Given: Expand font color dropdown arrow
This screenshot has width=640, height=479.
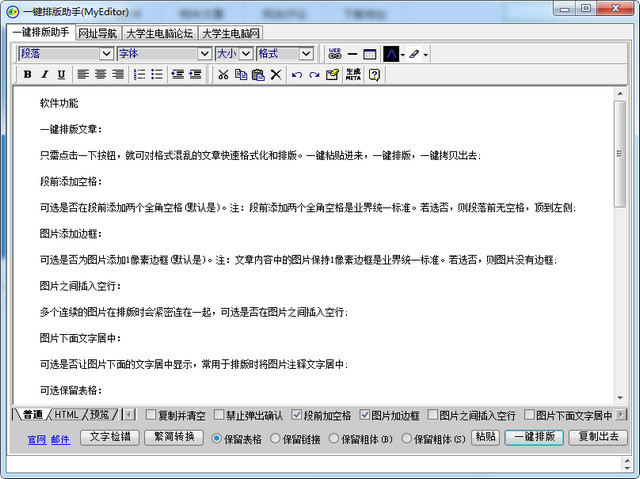Looking at the screenshot, I should [x=402, y=54].
